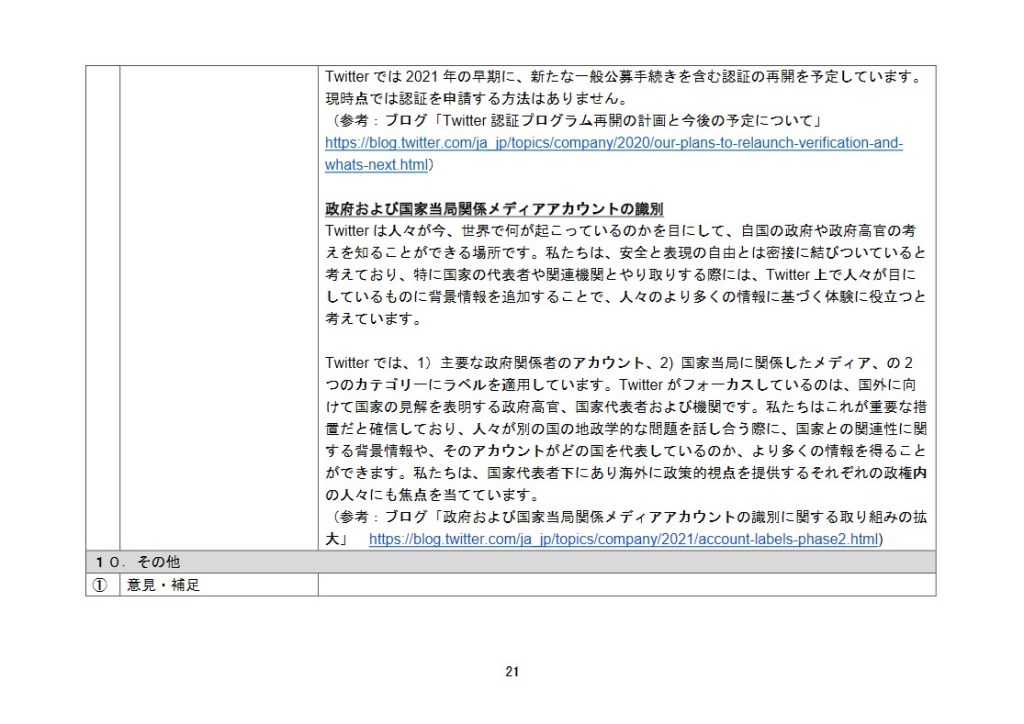Screen dimensions: 1024x724
Task: Click the 意見・補足 table cell
Action: pos(164,585)
